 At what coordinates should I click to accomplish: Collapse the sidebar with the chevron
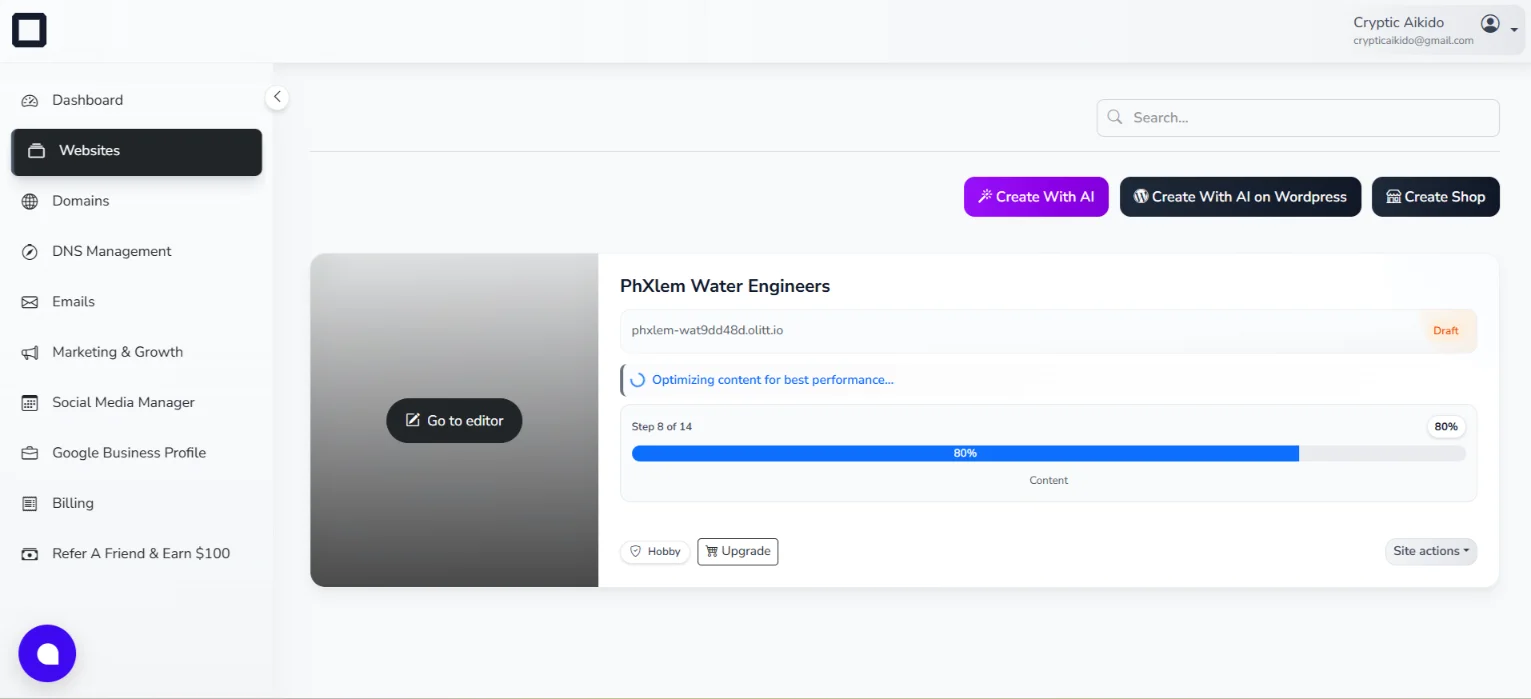277,97
